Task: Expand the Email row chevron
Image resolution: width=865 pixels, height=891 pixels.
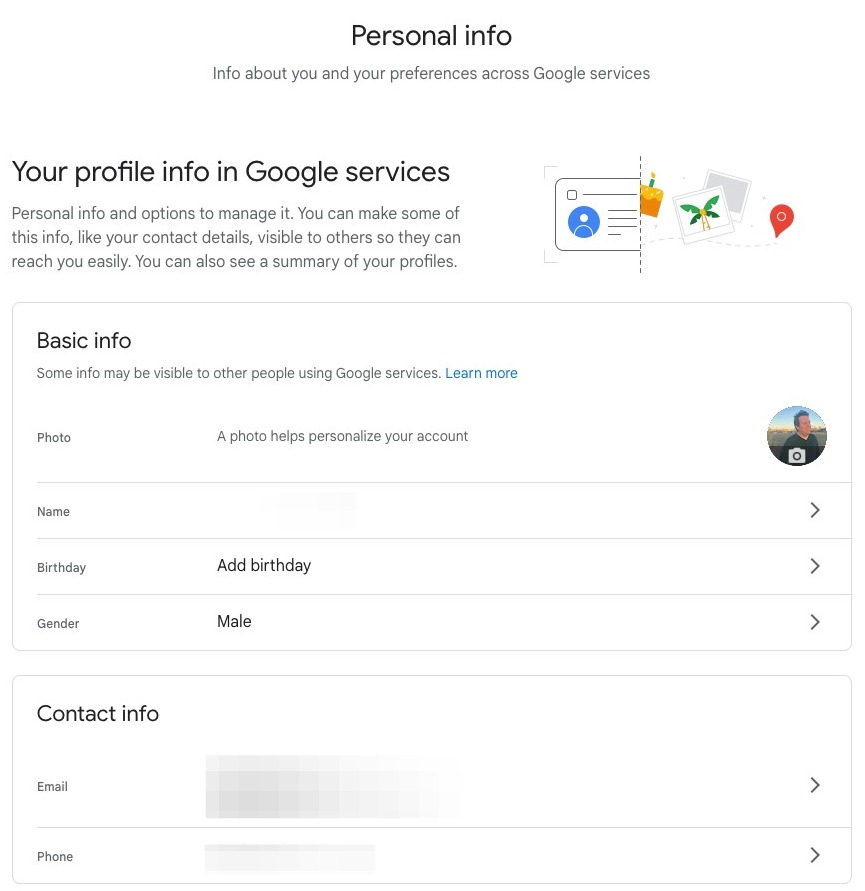Action: (814, 785)
